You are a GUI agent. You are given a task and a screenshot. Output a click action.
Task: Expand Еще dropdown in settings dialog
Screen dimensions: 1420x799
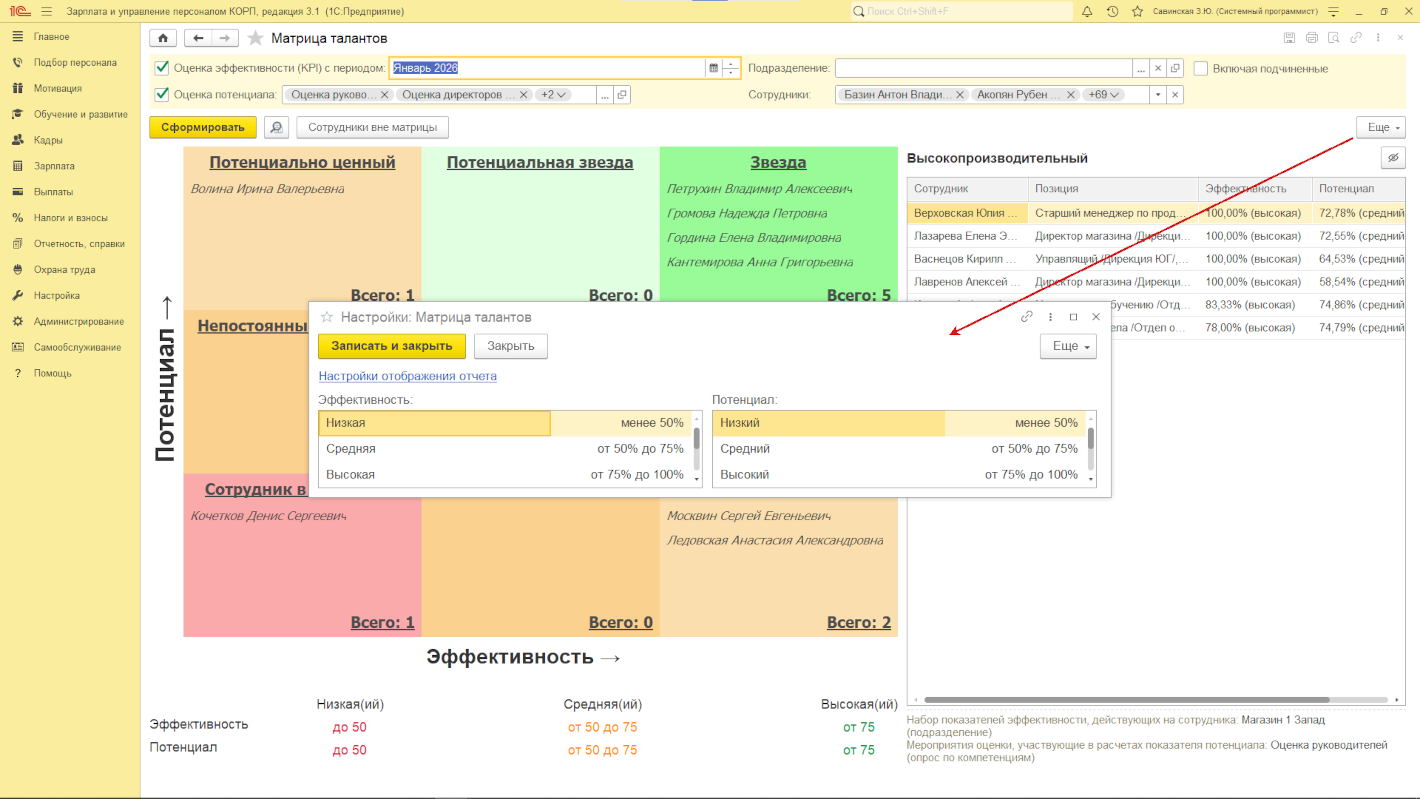(x=1068, y=346)
